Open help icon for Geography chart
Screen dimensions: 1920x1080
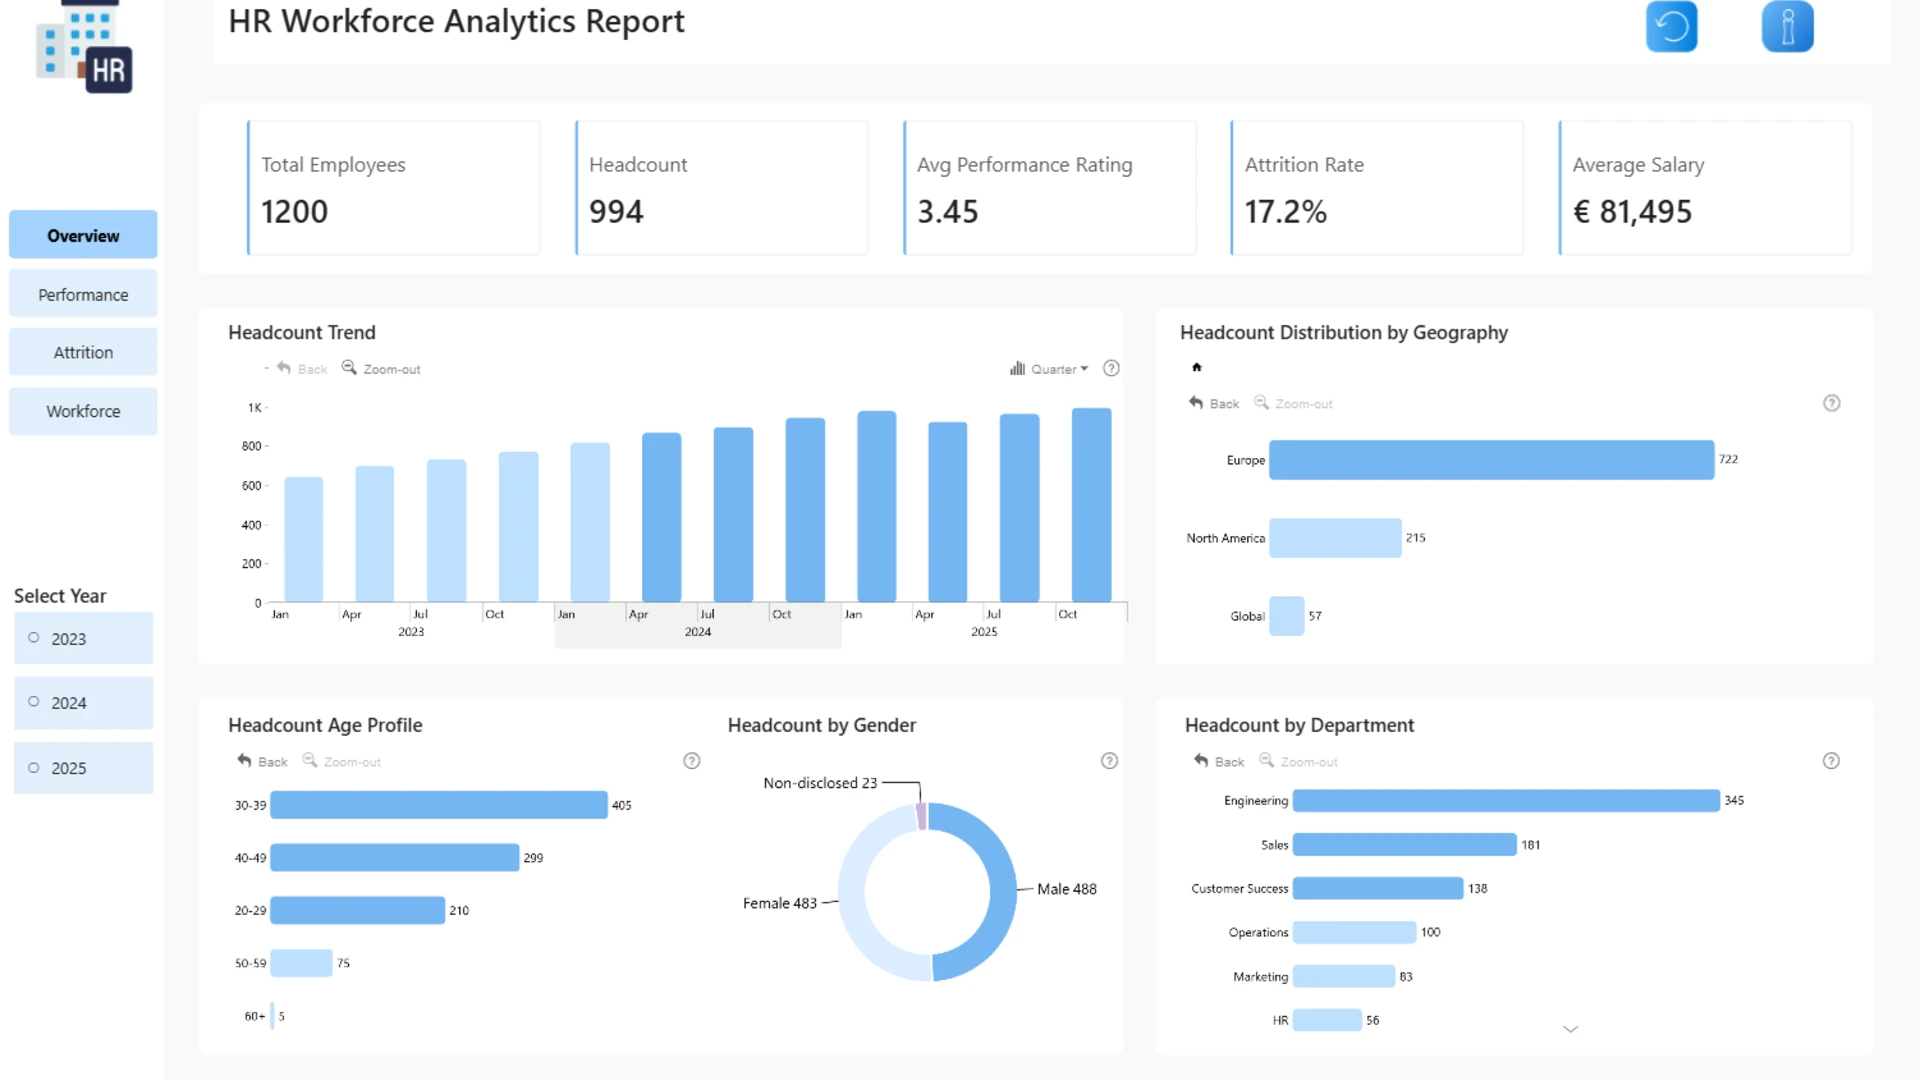pos(1831,403)
